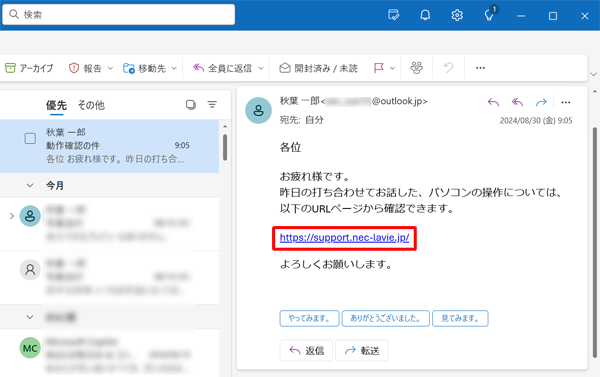This screenshot has width=600, height=377.
Task: Choose suggested reply ありがとうございました。
Action: pos(386,318)
